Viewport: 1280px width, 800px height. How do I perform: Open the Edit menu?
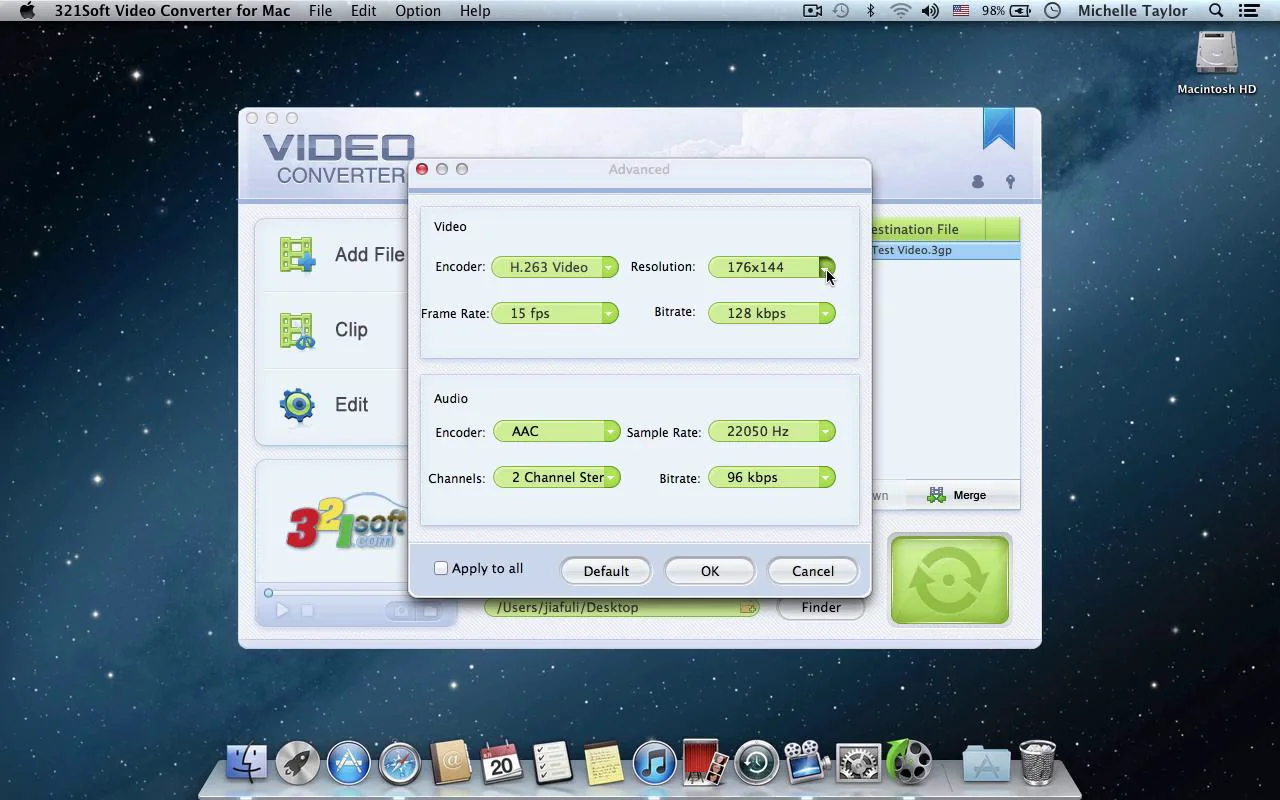364,11
